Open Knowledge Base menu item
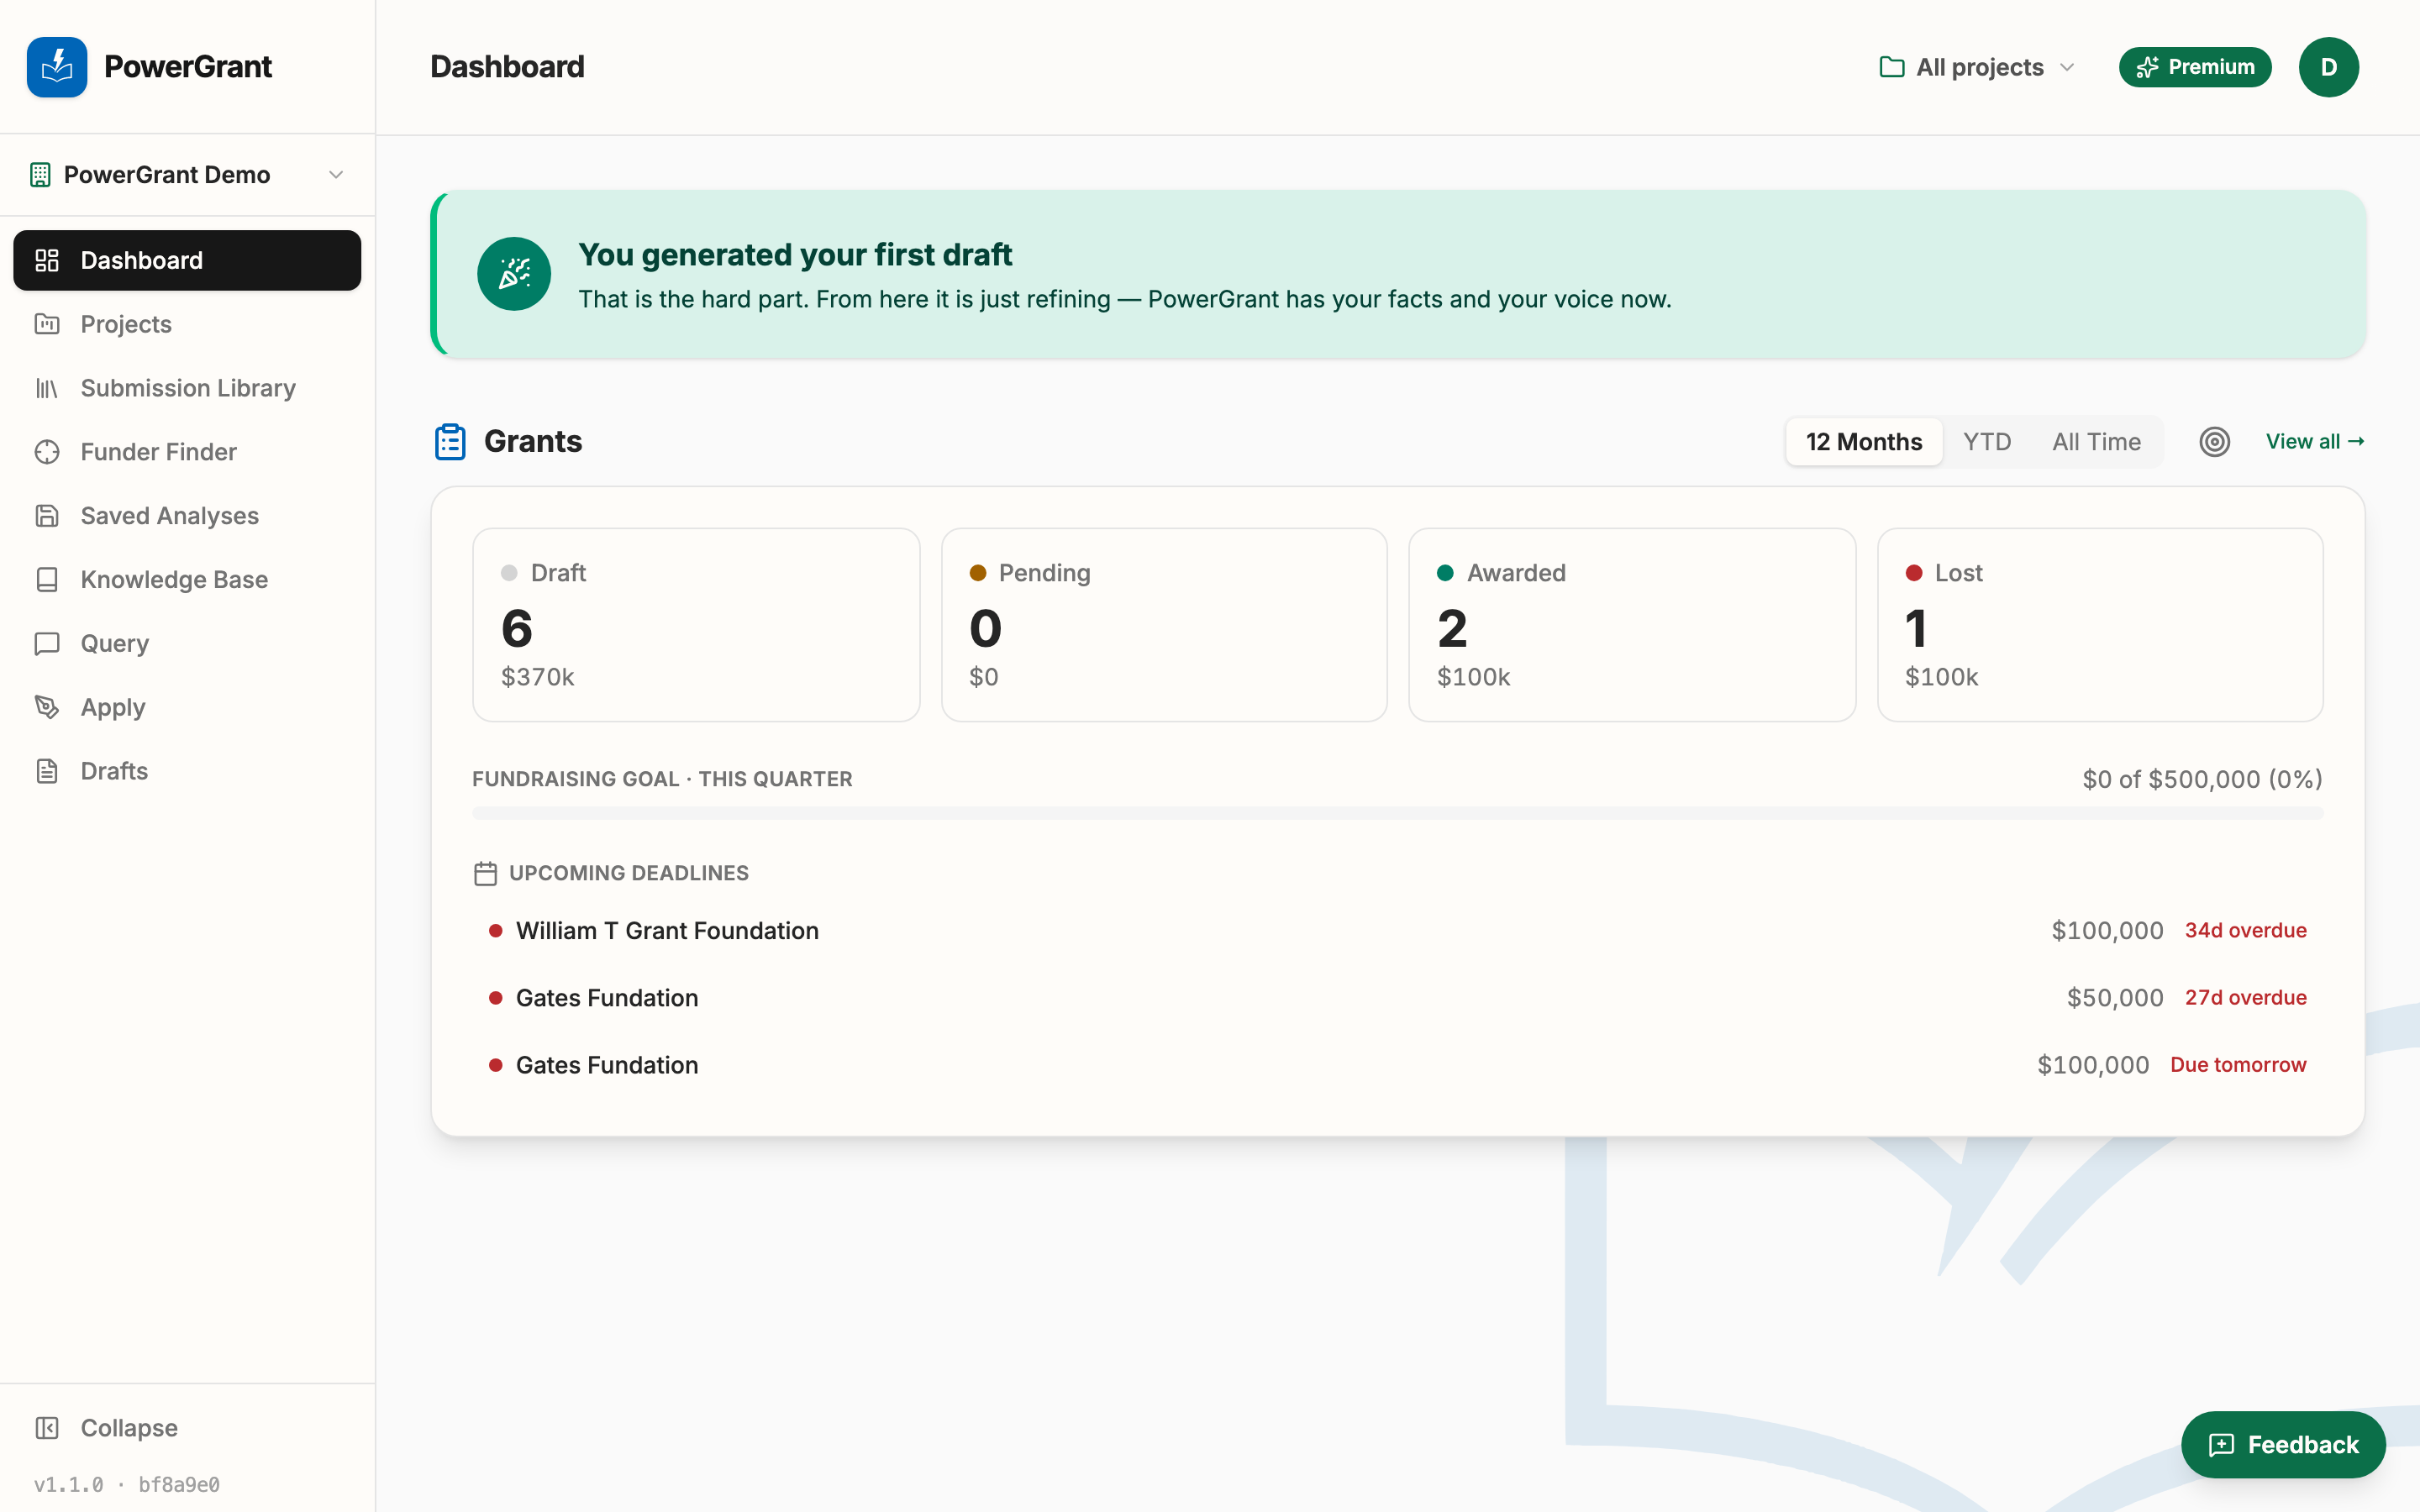Viewport: 2420px width, 1512px height. 188,580
